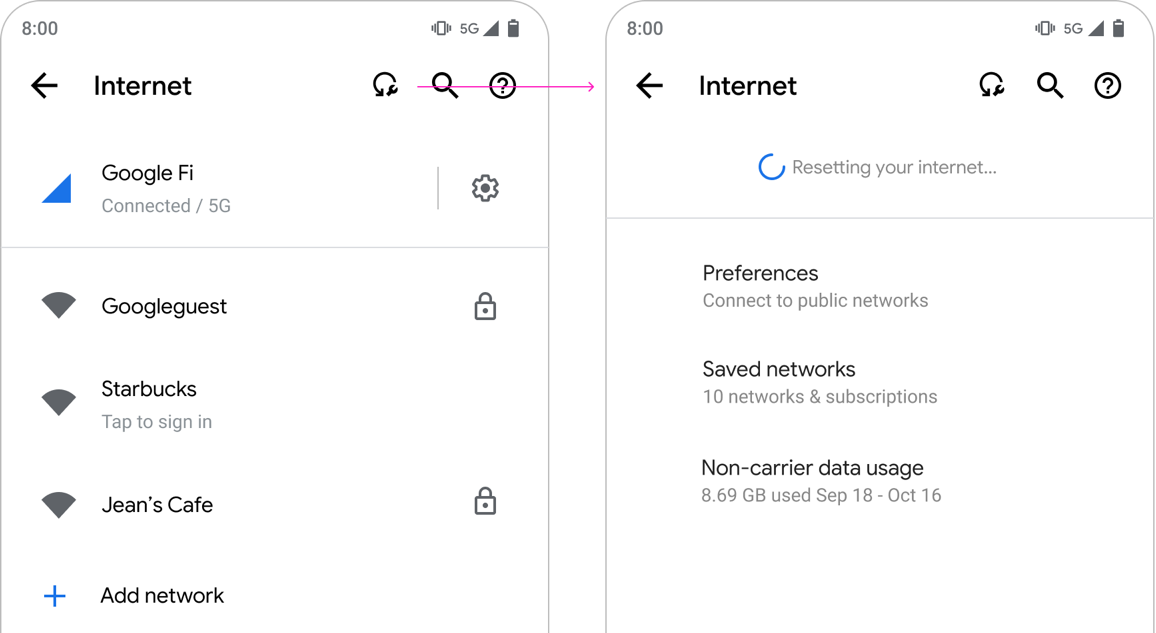Open Google Fi settings via the gear icon

(485, 187)
